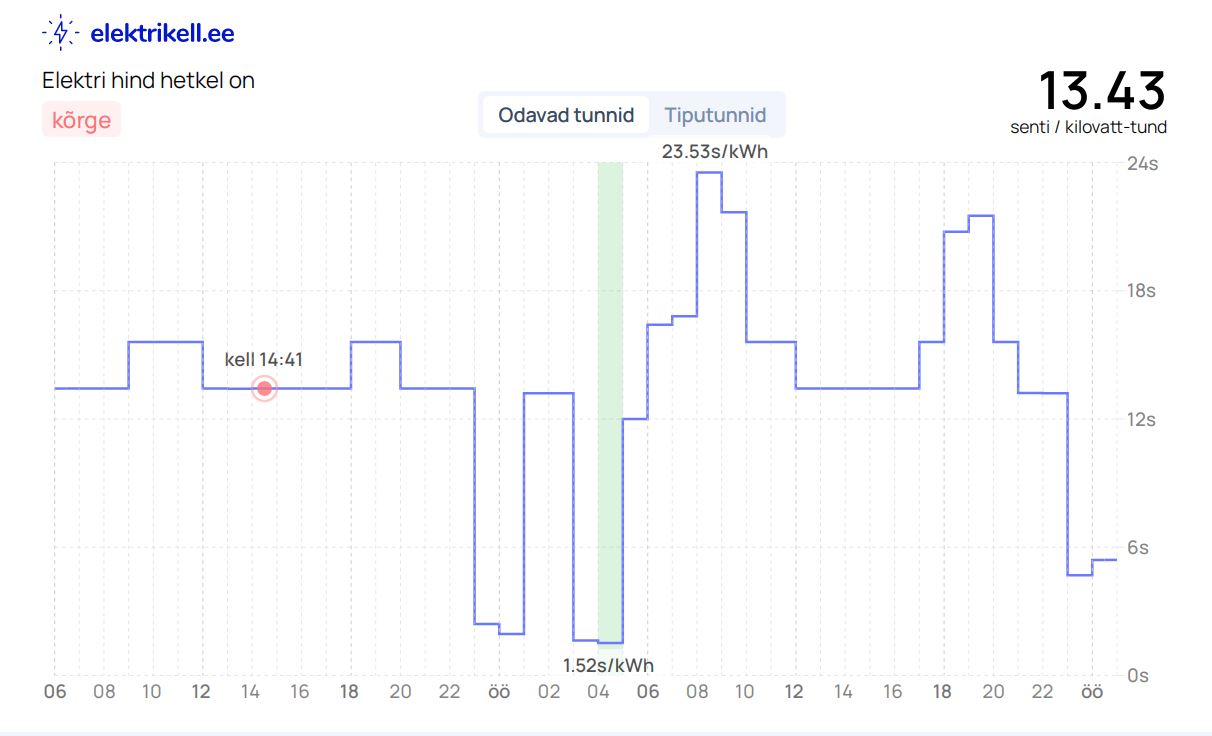
Task: Click the first 06 hour axis label
Action: pos(54,692)
